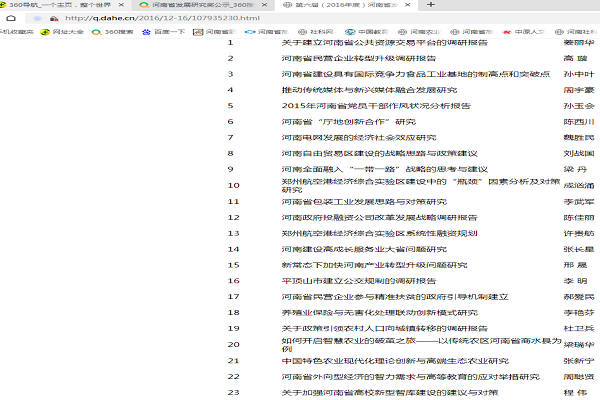The height and width of the screenshot is (400, 600).
Task: Switch to the 360导航 tab
Action: tap(60, 6)
